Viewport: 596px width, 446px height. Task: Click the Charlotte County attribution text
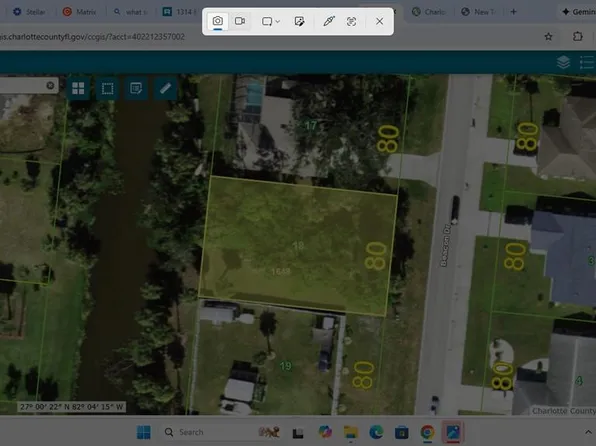[563, 411]
